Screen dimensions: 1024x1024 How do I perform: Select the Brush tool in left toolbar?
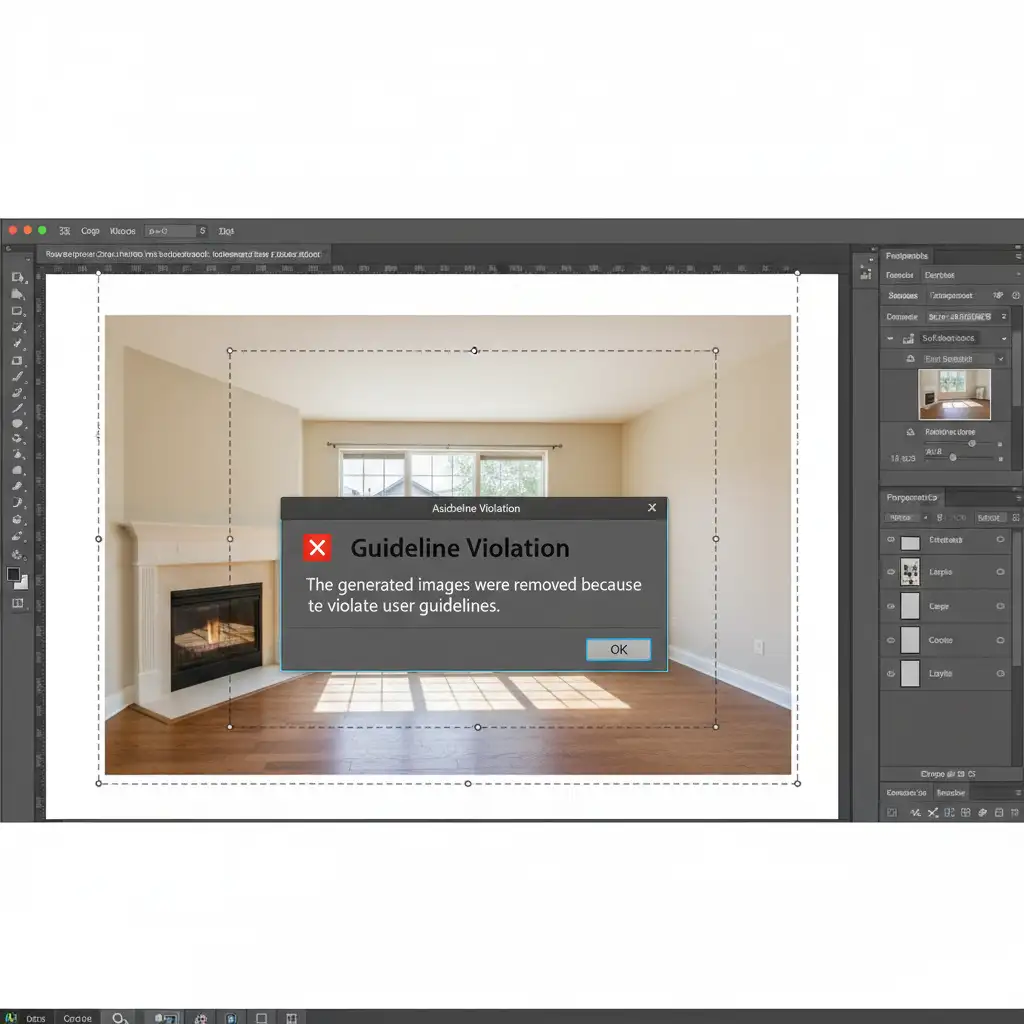point(18,376)
